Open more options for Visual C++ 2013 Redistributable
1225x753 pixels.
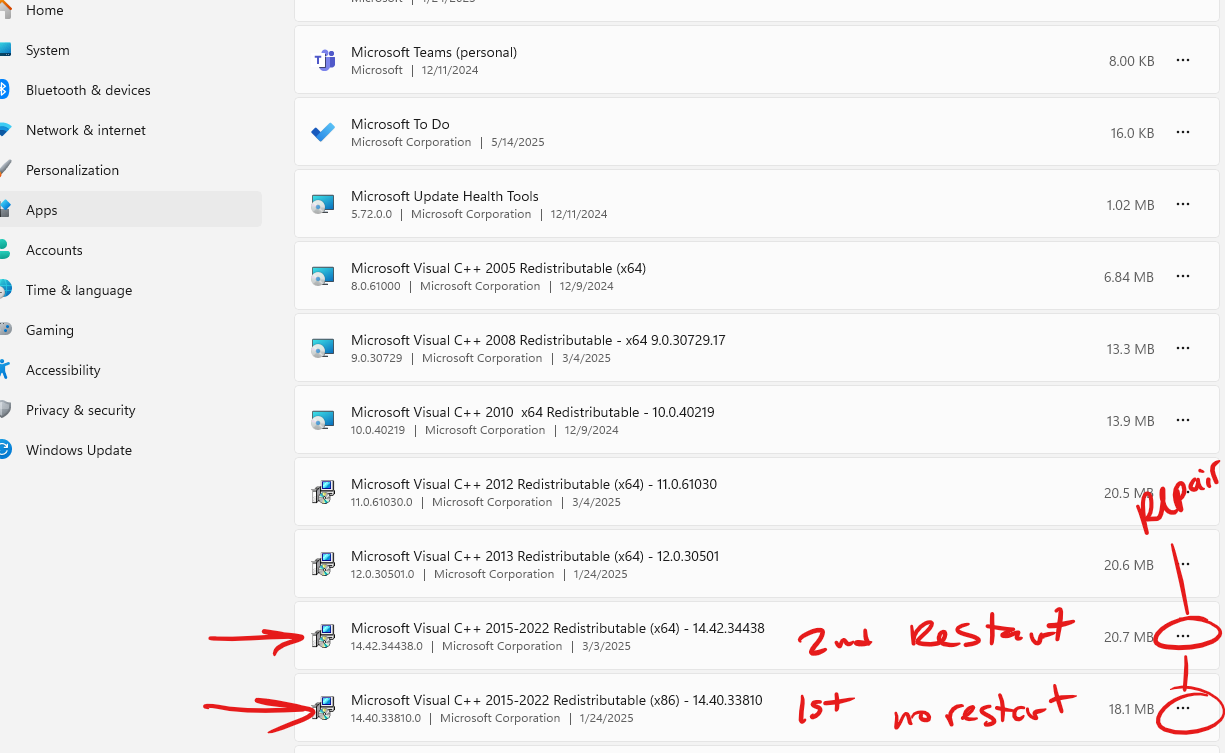point(1183,564)
